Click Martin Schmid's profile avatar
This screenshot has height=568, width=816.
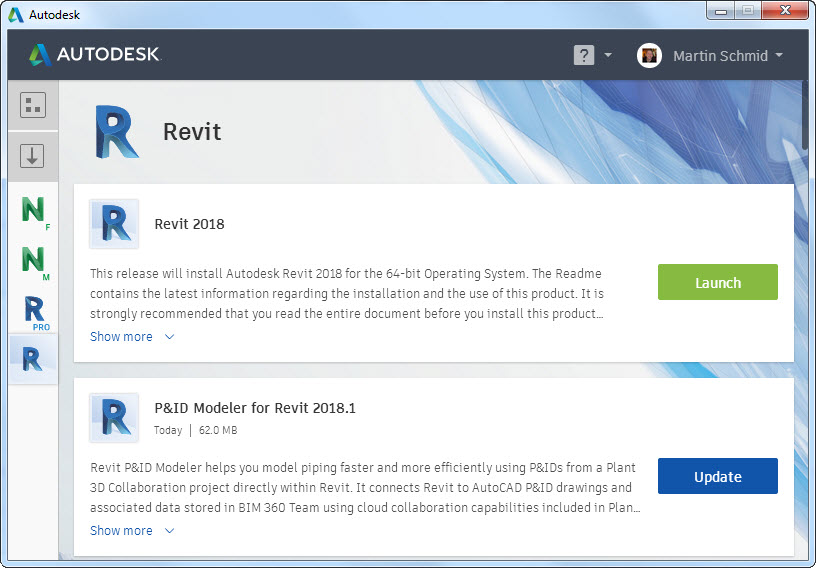pos(649,55)
